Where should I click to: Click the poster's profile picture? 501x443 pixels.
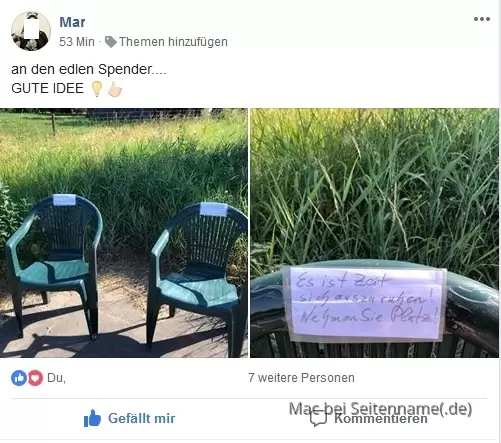(x=31, y=31)
